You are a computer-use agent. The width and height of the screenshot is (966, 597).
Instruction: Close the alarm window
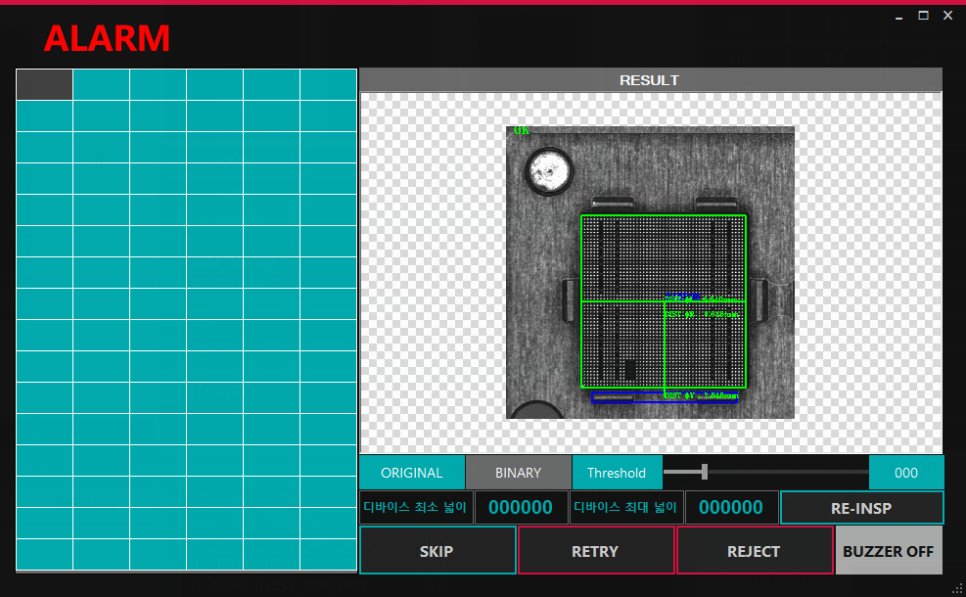coord(948,15)
